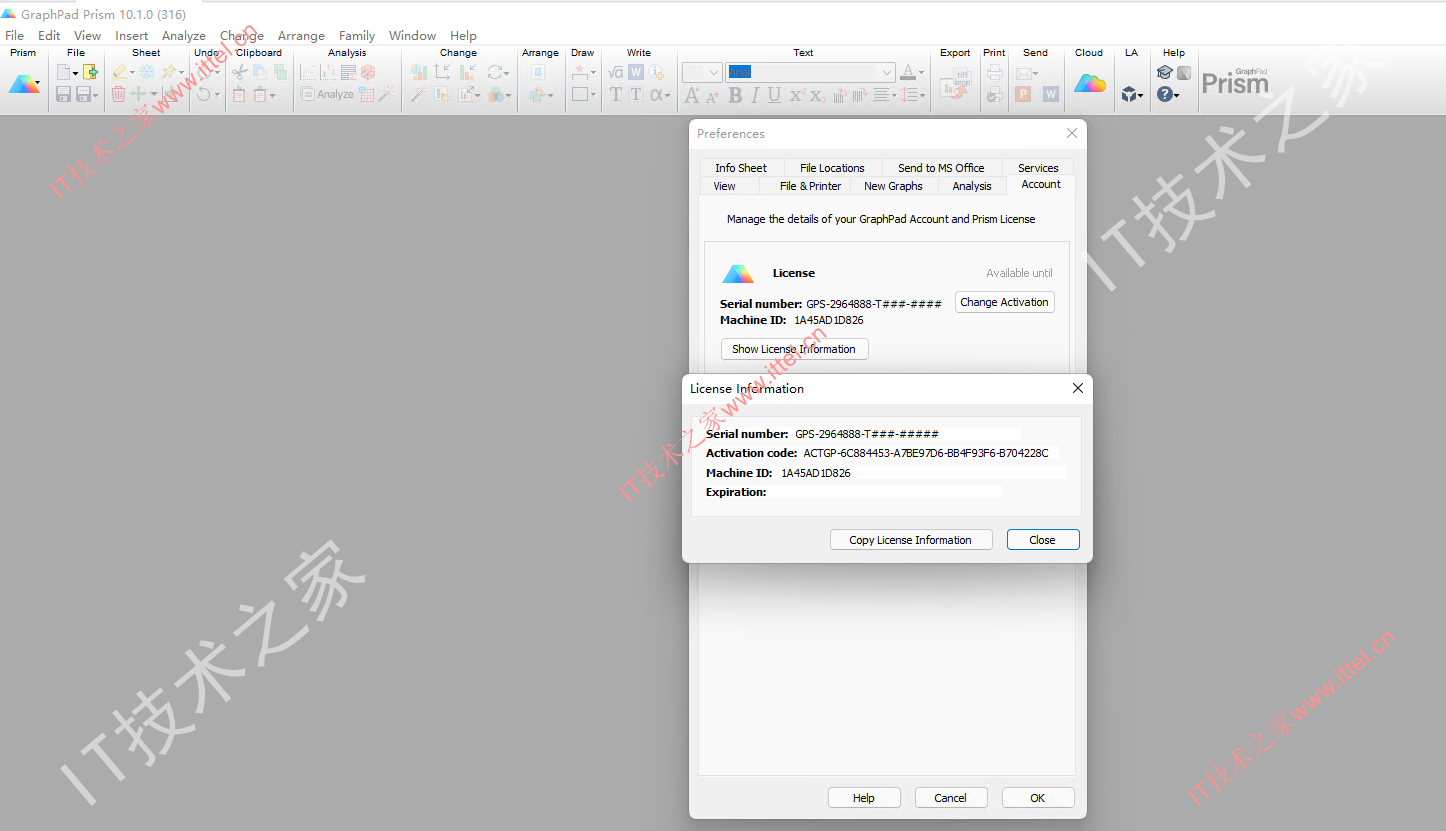Open the File menu
This screenshot has width=1446, height=831.
tap(14, 35)
